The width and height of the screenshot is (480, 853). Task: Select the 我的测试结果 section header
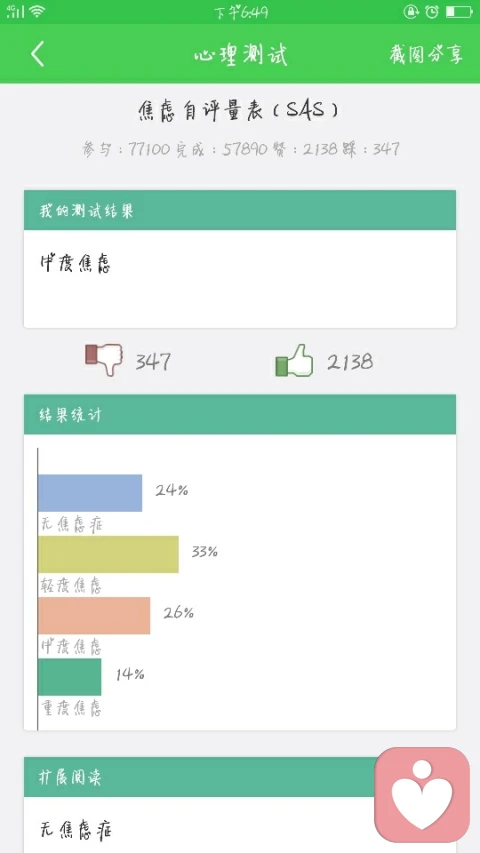[240, 210]
